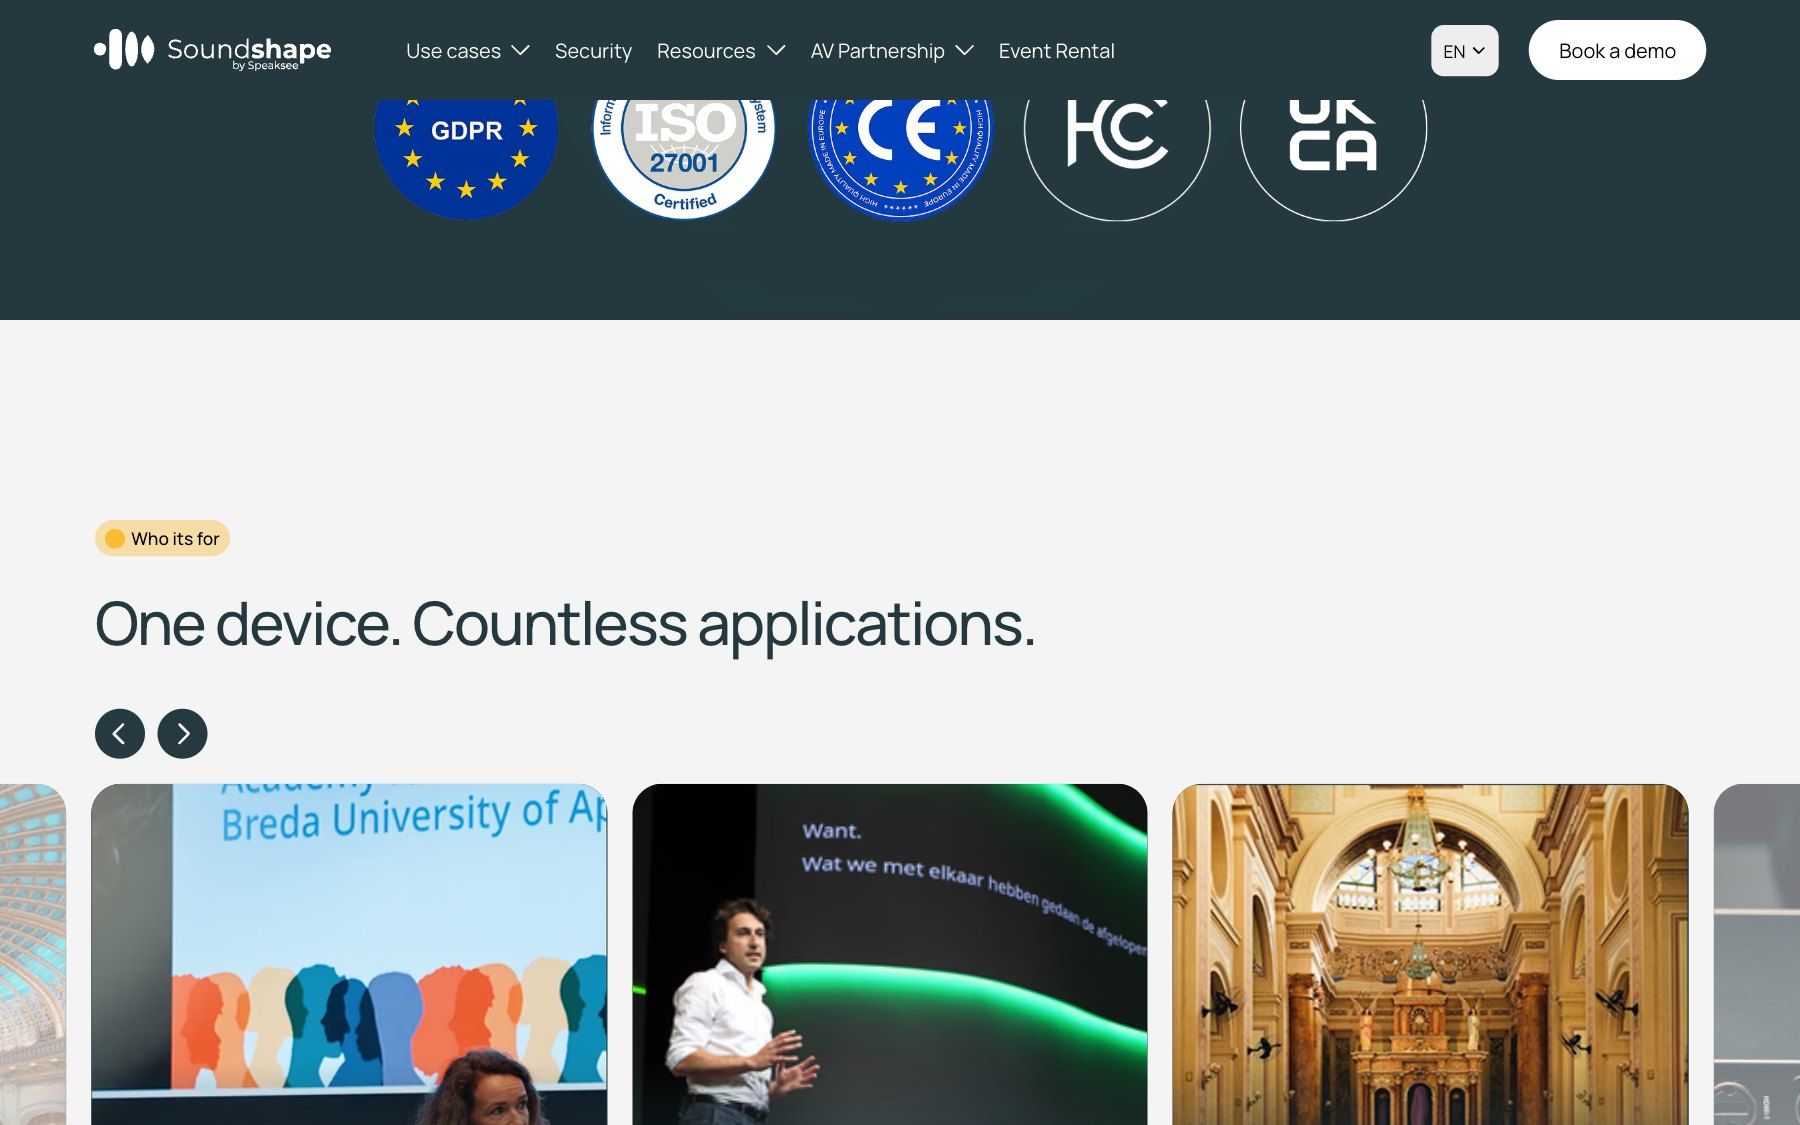Expand the Resources chevron arrow
Screen dimensions: 1800x1125
776,51
